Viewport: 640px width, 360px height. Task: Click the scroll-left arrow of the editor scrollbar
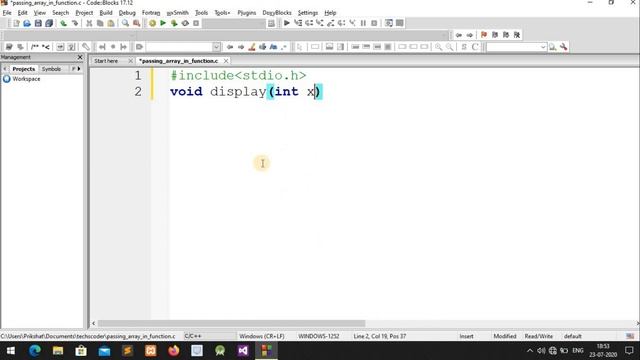(x=93, y=323)
